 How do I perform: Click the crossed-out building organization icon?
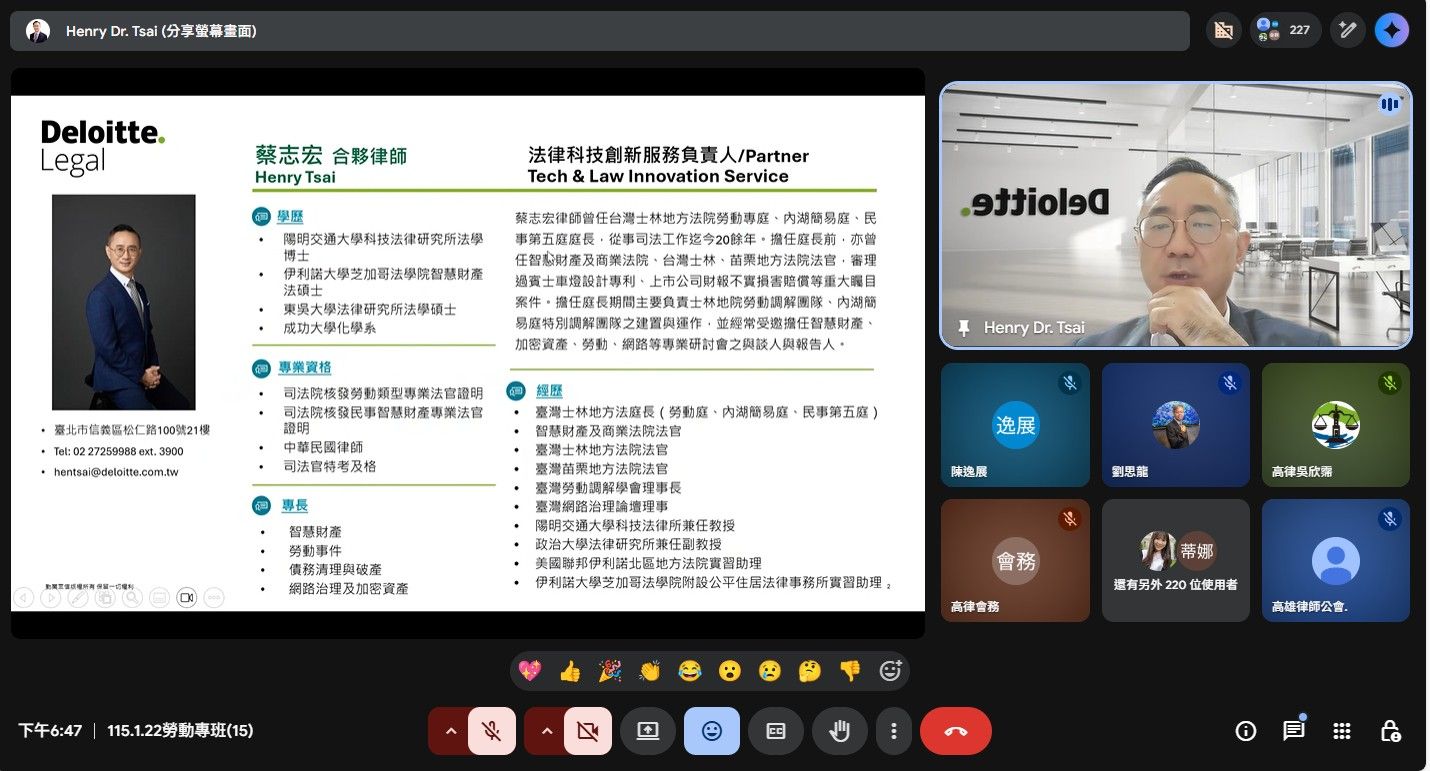[x=1222, y=30]
